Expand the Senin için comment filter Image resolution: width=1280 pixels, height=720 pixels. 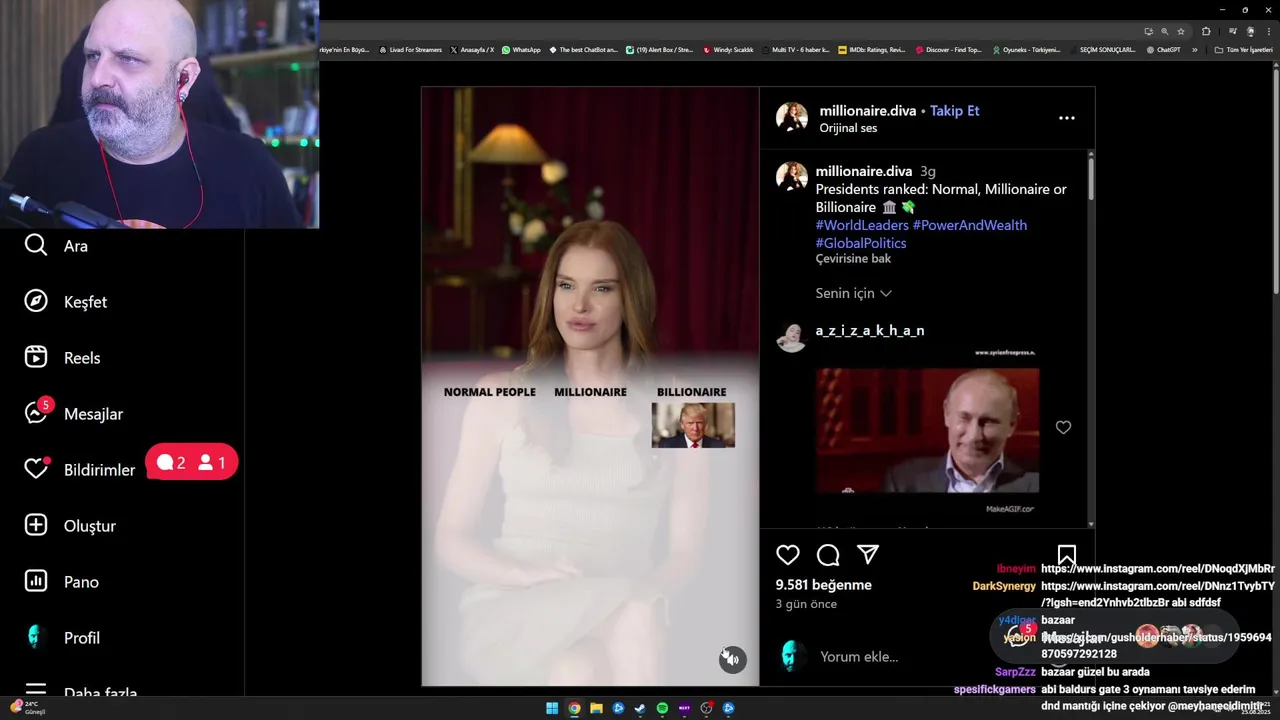[x=853, y=293]
